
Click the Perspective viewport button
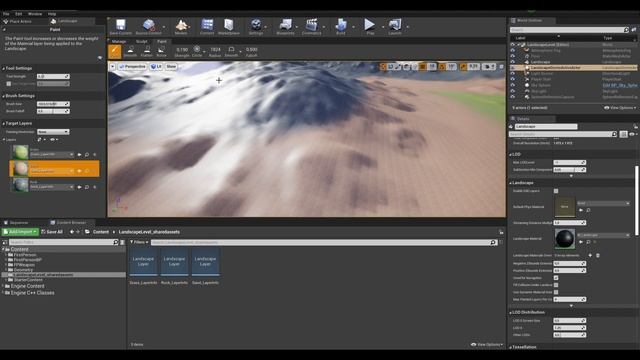pos(132,66)
